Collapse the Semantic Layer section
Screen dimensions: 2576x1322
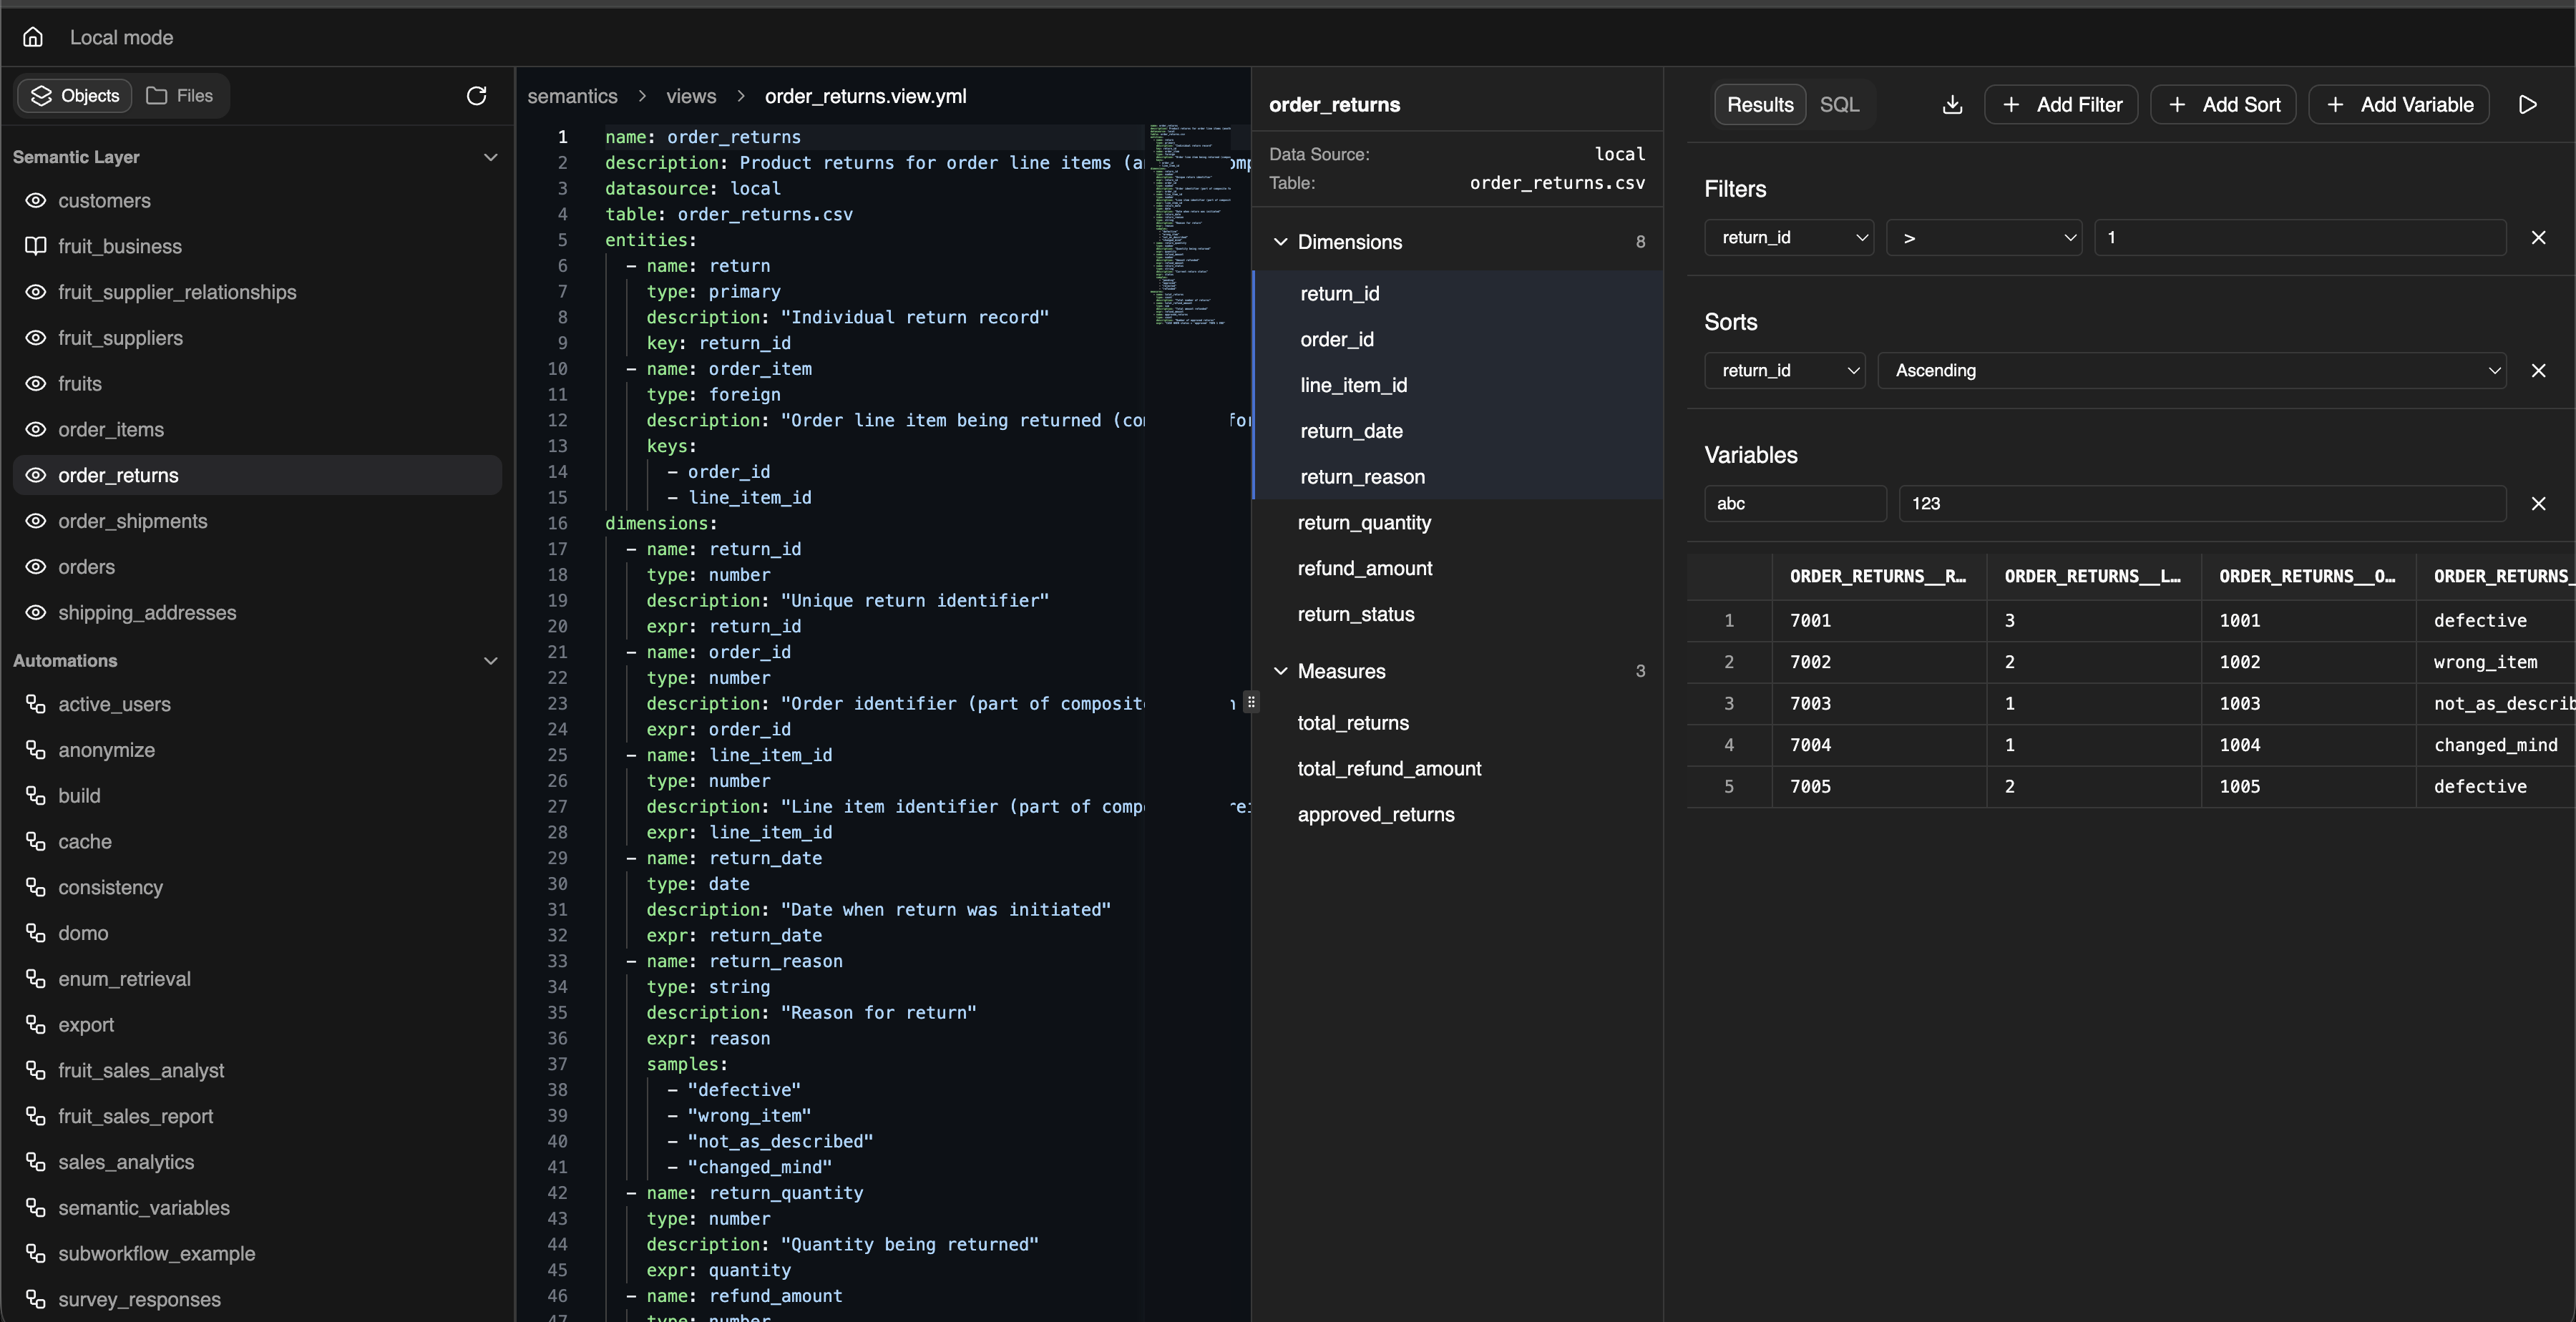(x=490, y=157)
